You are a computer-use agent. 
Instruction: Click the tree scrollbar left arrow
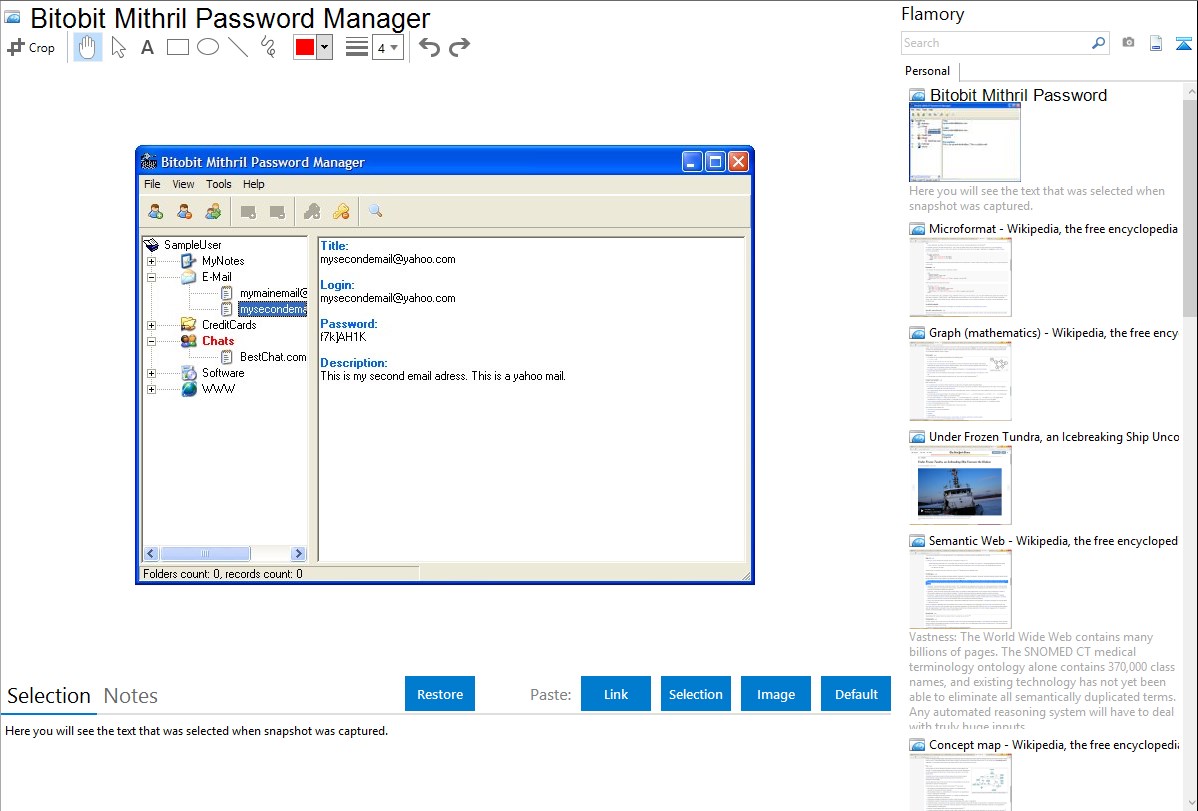(151, 553)
